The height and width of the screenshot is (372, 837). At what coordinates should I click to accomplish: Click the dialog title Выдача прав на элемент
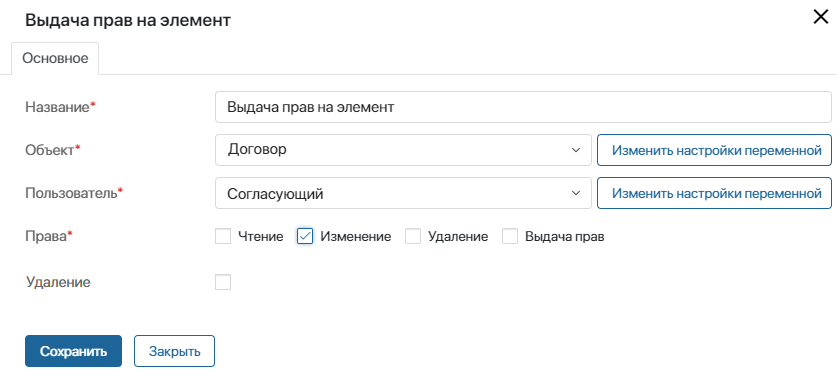[x=128, y=20]
